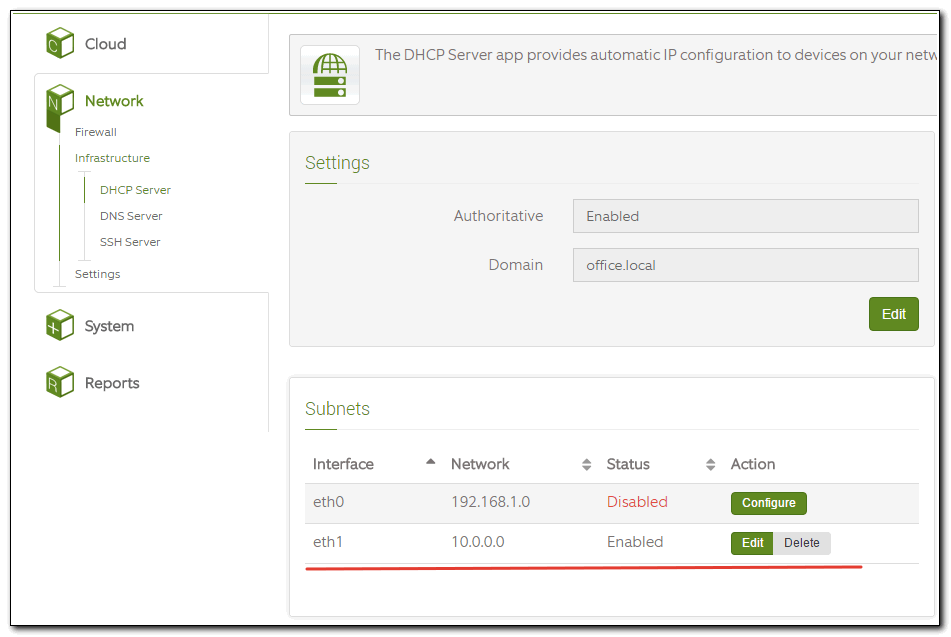Expand the Firewall menu section
The image size is (951, 637).
click(x=96, y=132)
